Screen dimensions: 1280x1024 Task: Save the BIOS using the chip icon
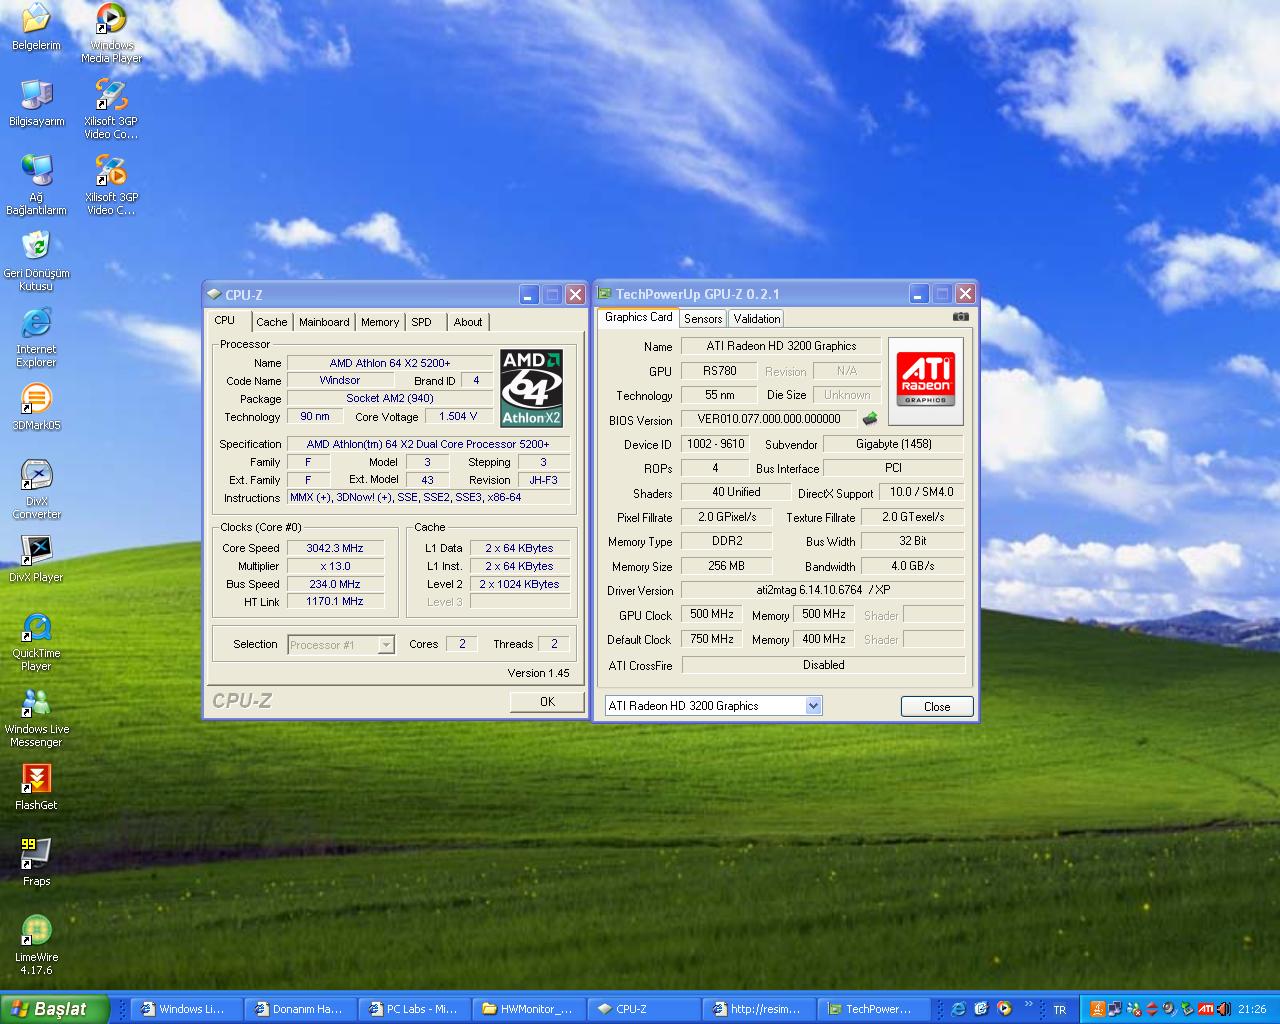[870, 419]
